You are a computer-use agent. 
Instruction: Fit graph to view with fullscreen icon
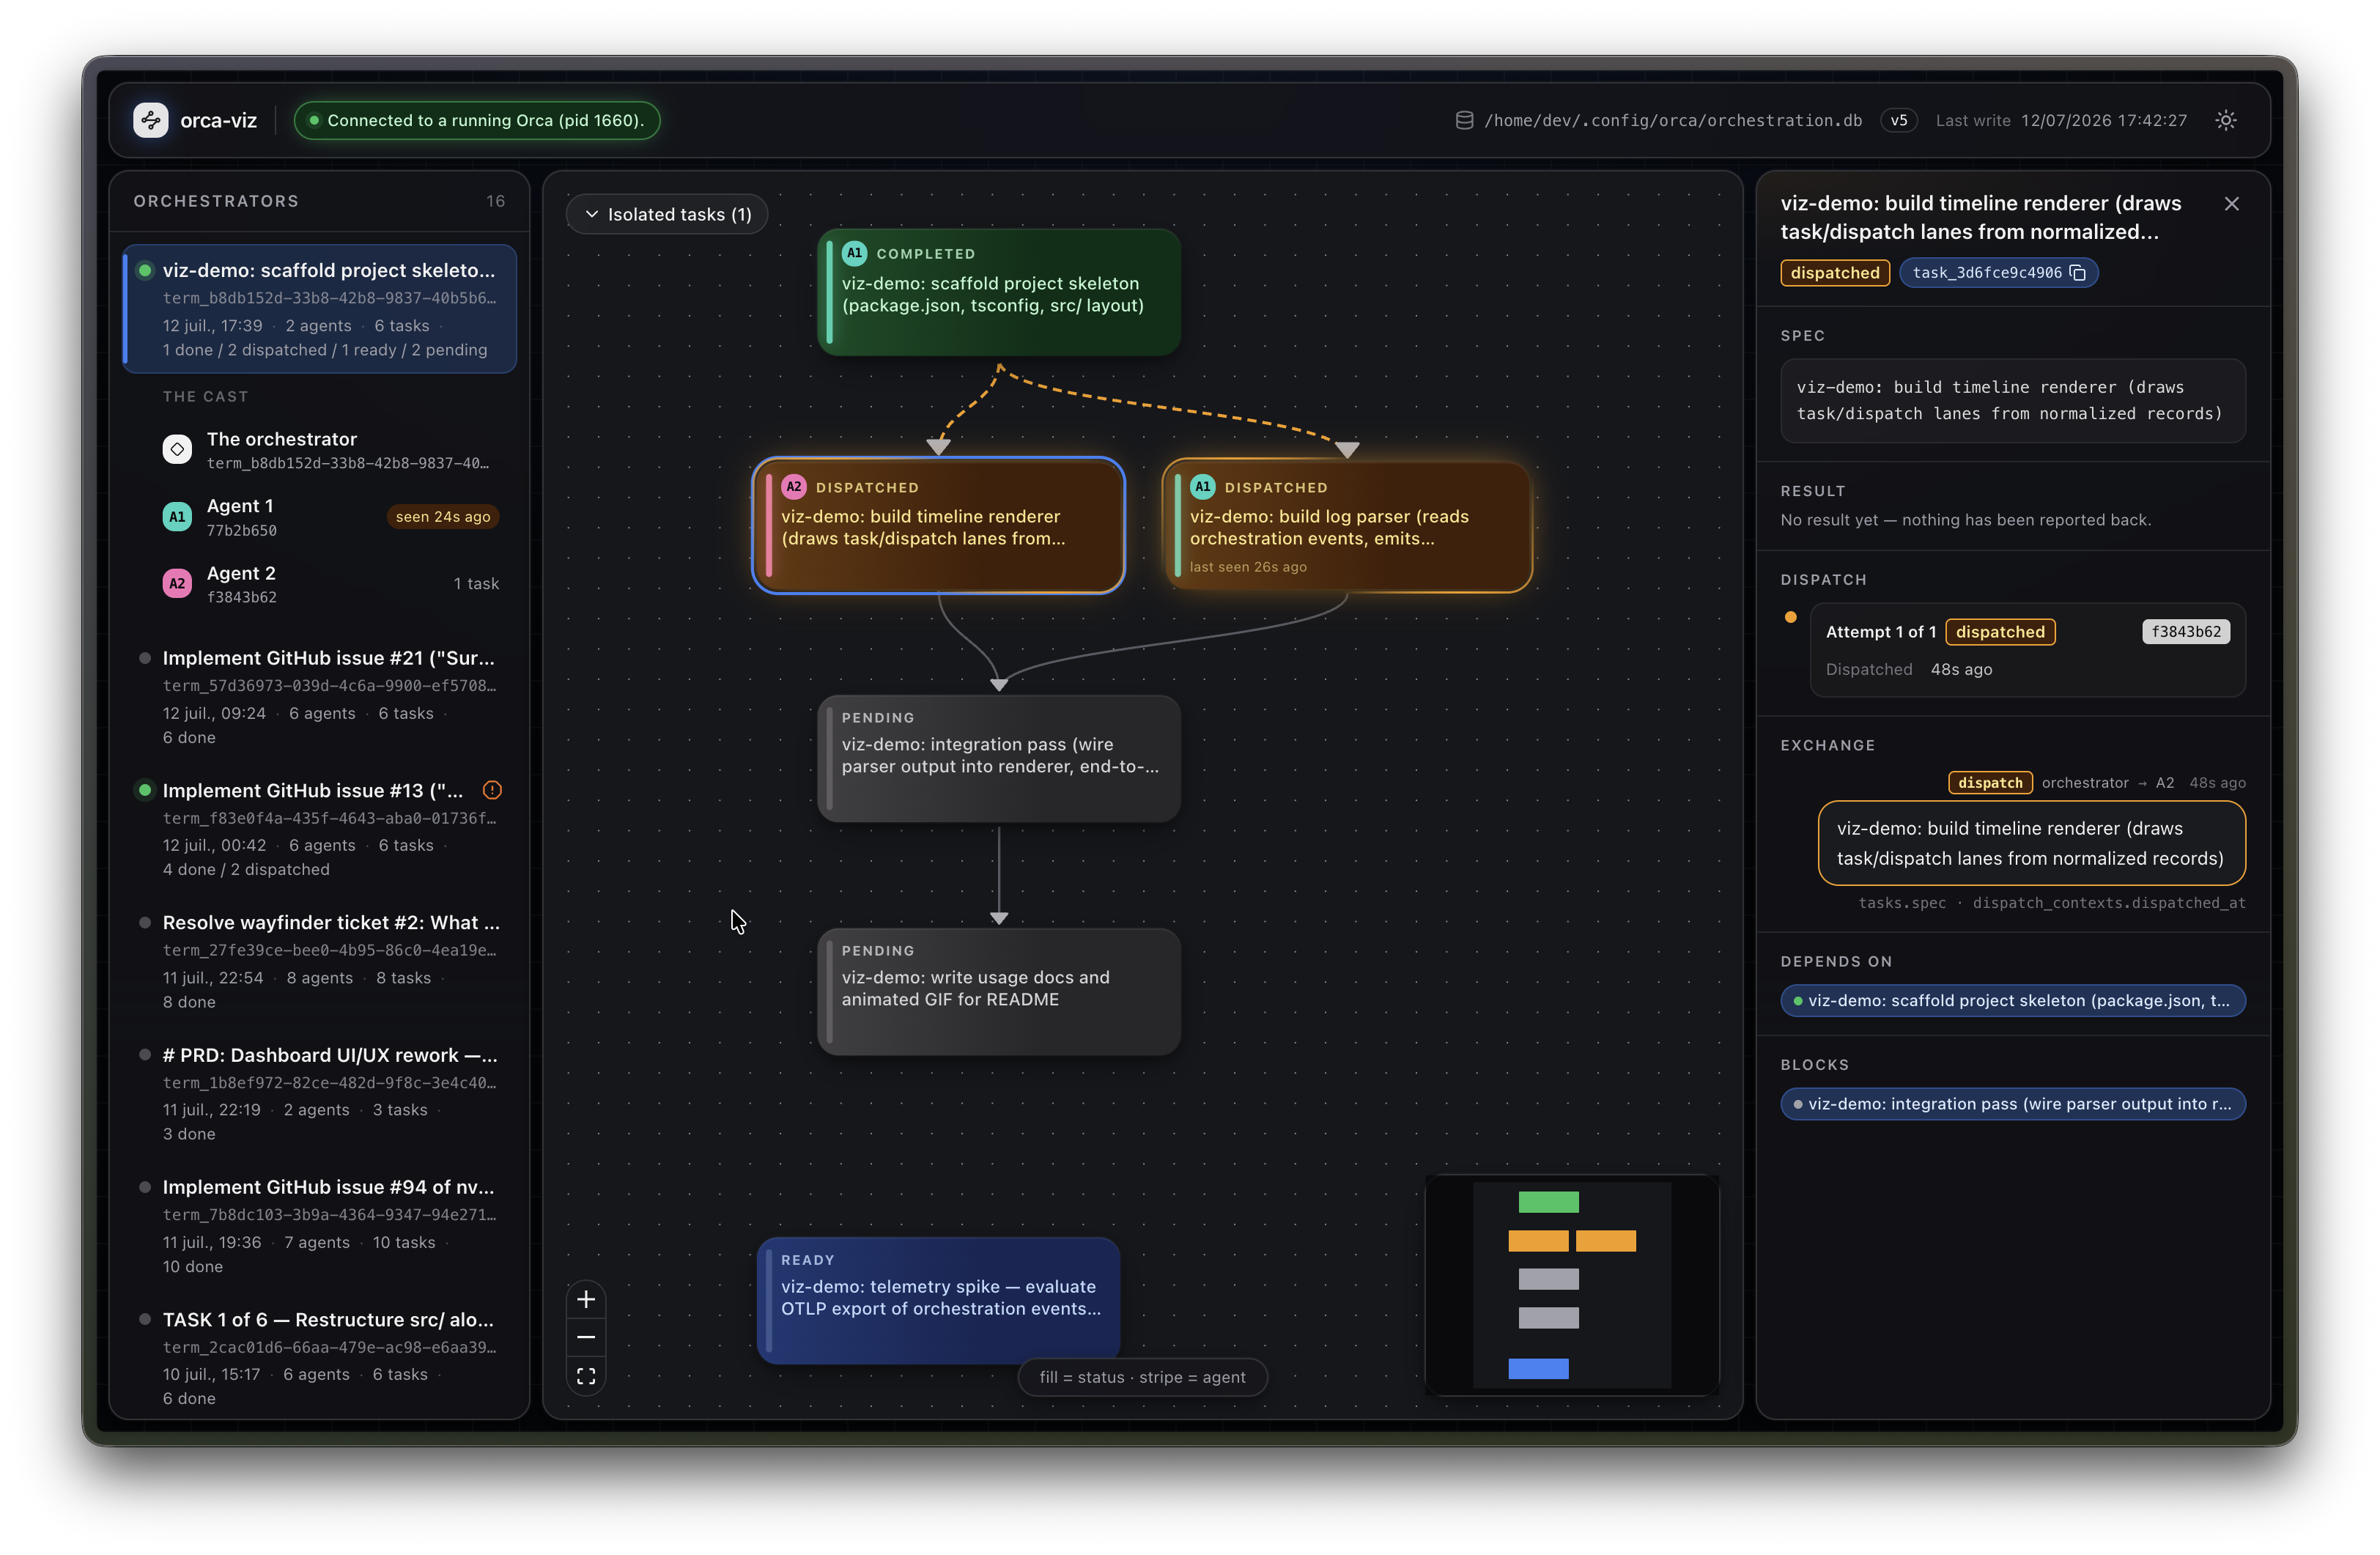(586, 1376)
